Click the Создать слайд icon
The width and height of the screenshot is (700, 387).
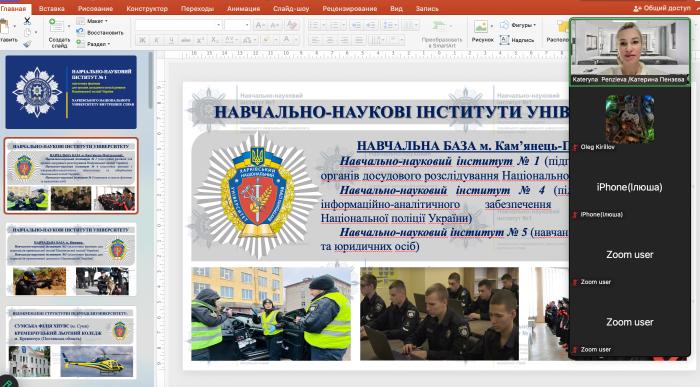click(56, 26)
